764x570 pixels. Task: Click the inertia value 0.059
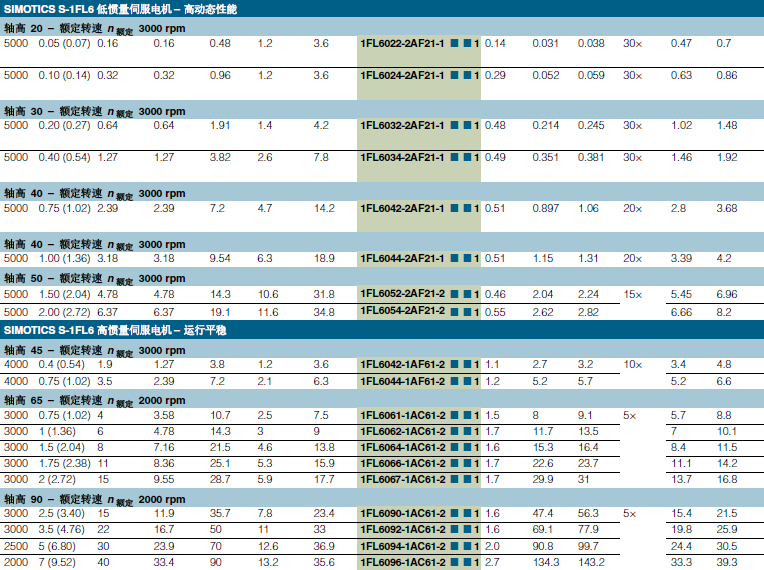[x=591, y=76]
